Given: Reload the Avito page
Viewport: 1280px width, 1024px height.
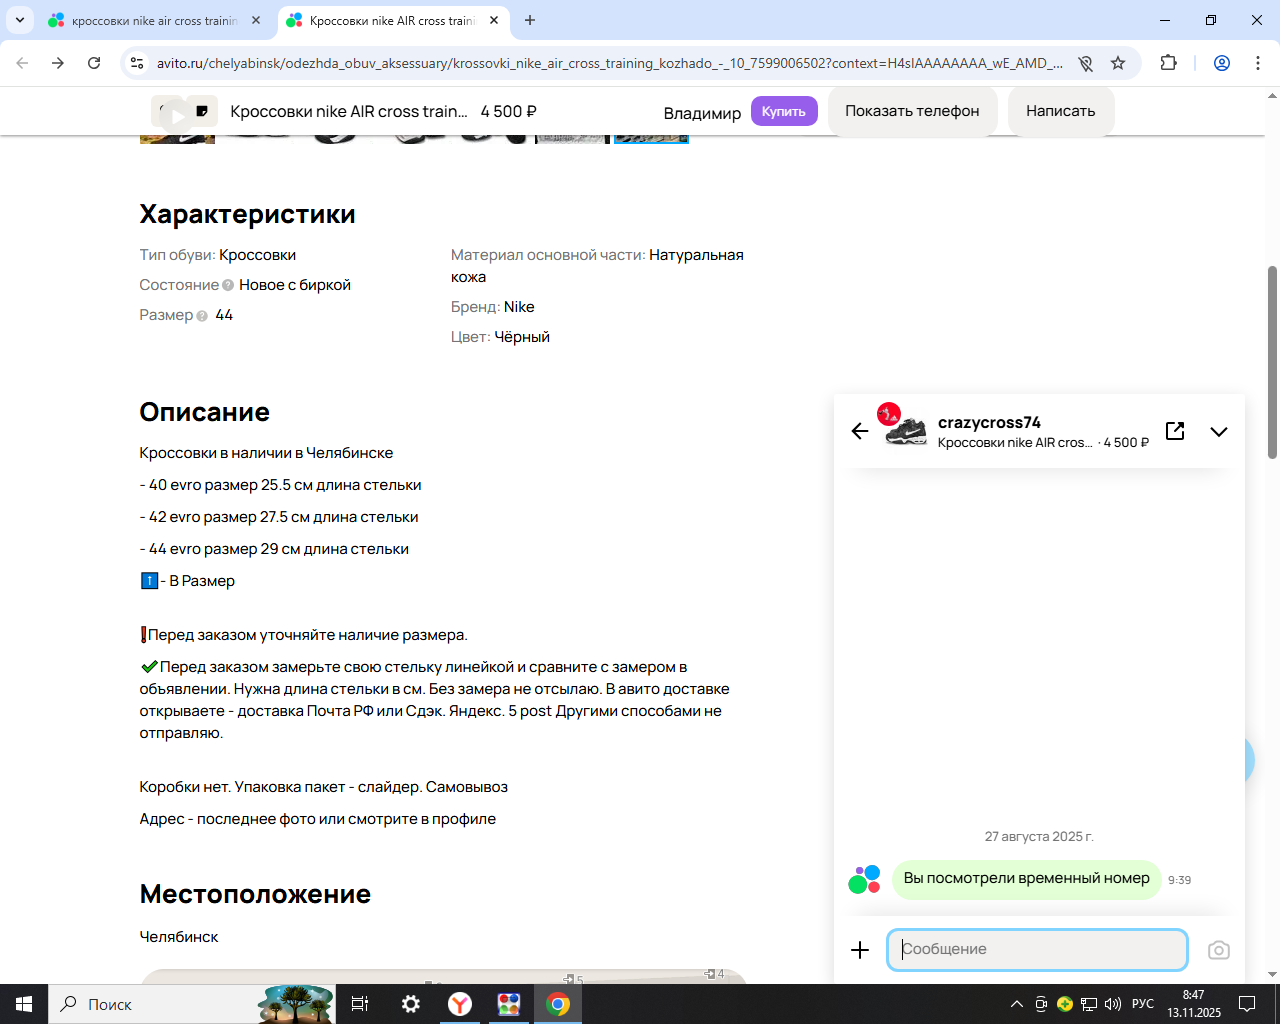Looking at the screenshot, I should 94,63.
